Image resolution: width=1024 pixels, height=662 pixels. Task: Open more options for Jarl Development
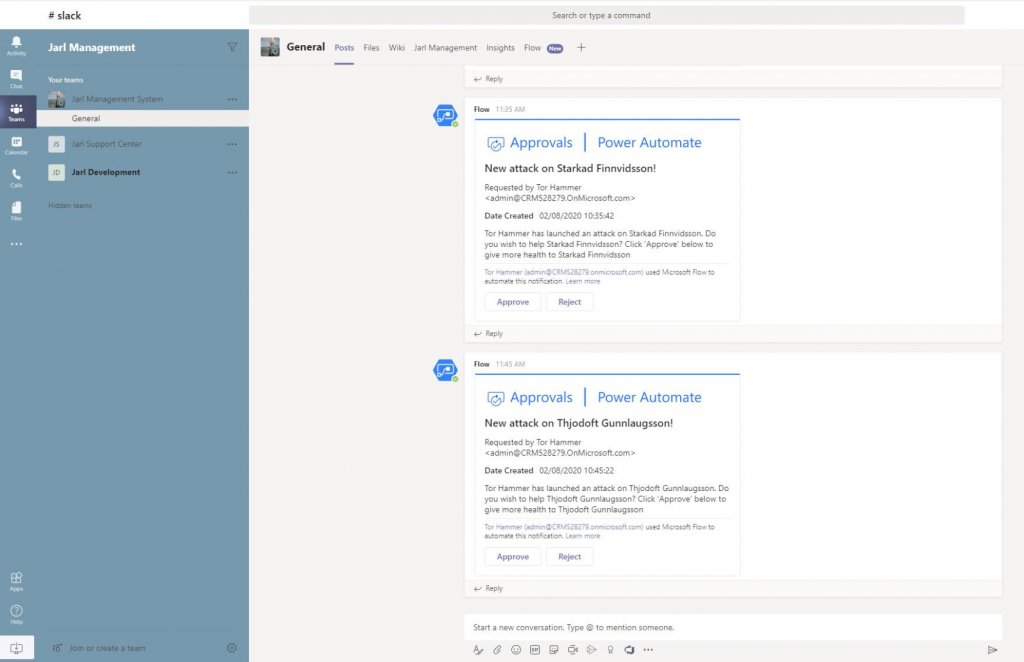232,172
